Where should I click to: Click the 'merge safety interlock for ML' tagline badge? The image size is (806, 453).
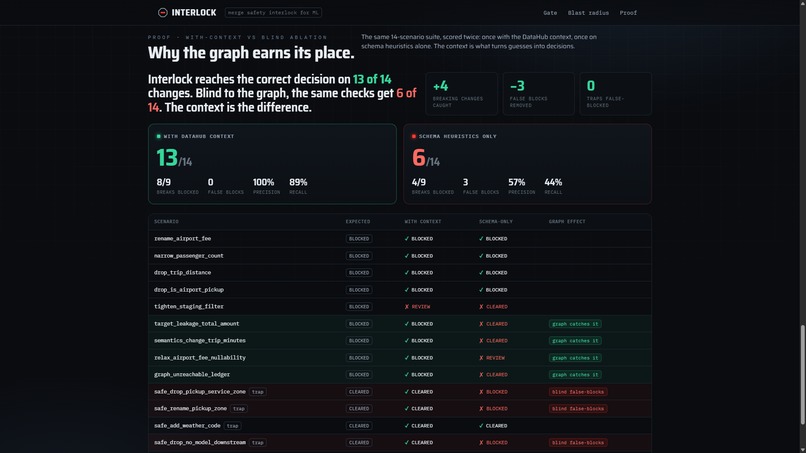pyautogui.click(x=273, y=13)
